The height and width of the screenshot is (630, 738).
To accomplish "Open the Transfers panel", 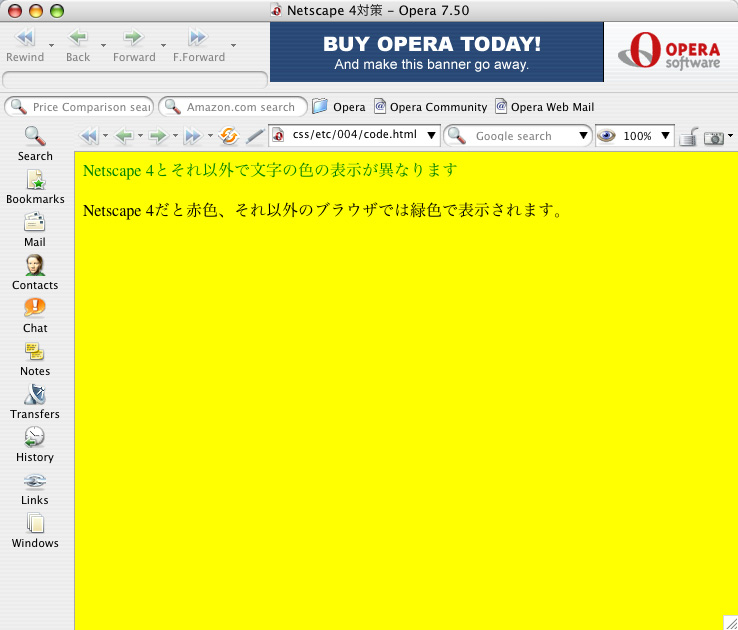I will point(35,401).
